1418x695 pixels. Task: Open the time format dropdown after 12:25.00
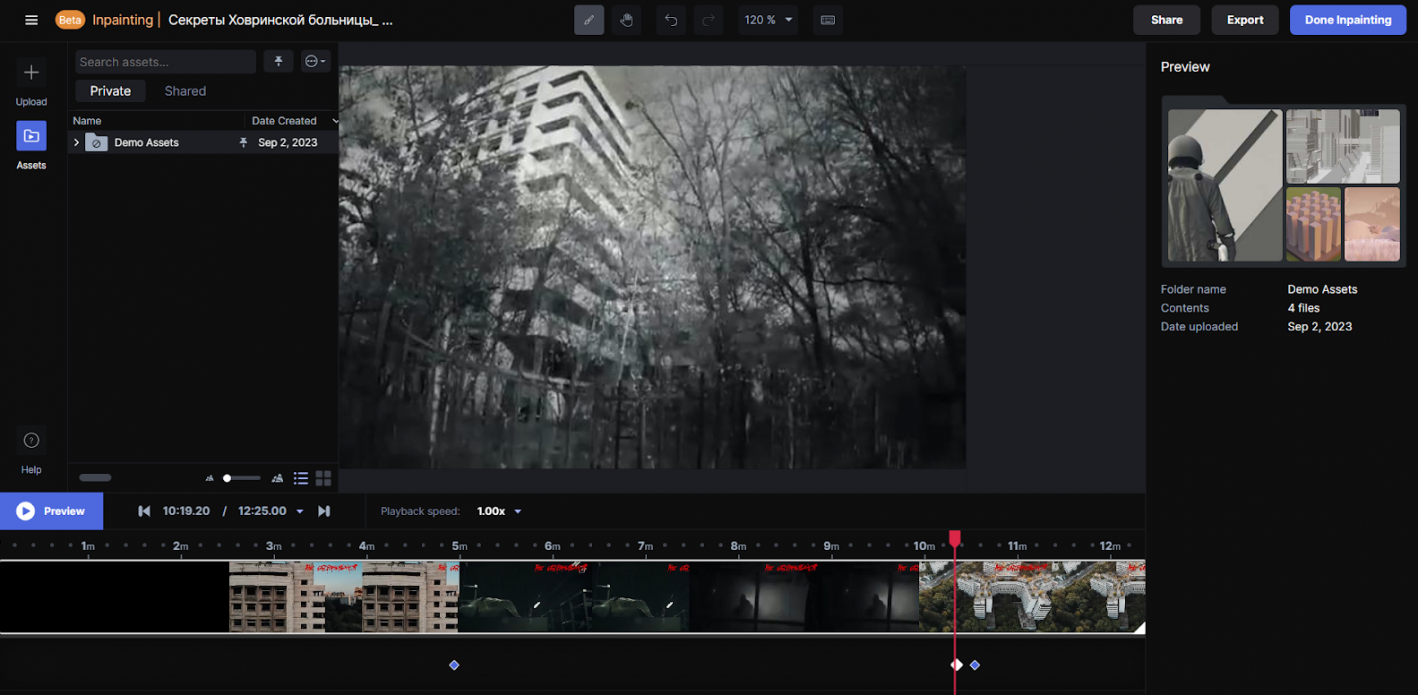pyautogui.click(x=300, y=511)
